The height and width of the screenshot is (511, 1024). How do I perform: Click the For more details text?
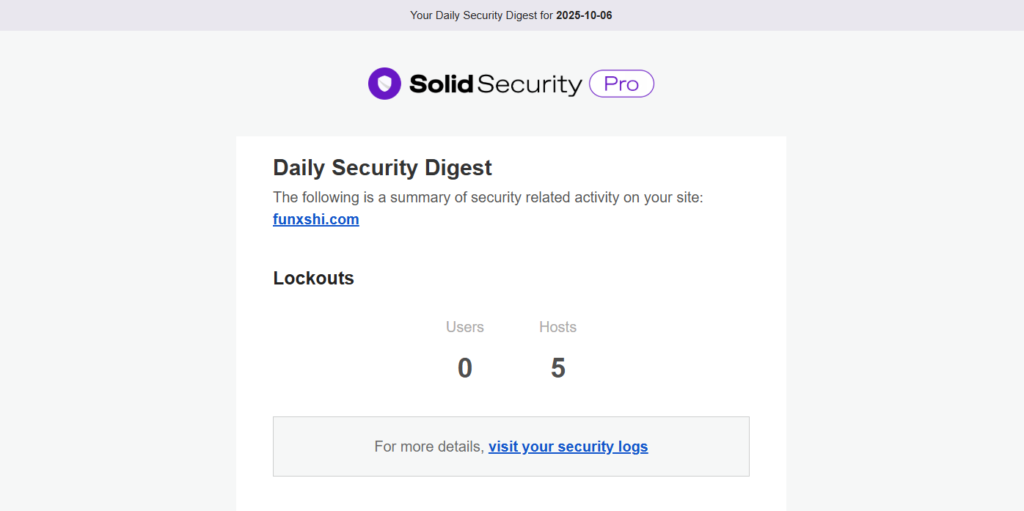pos(429,447)
